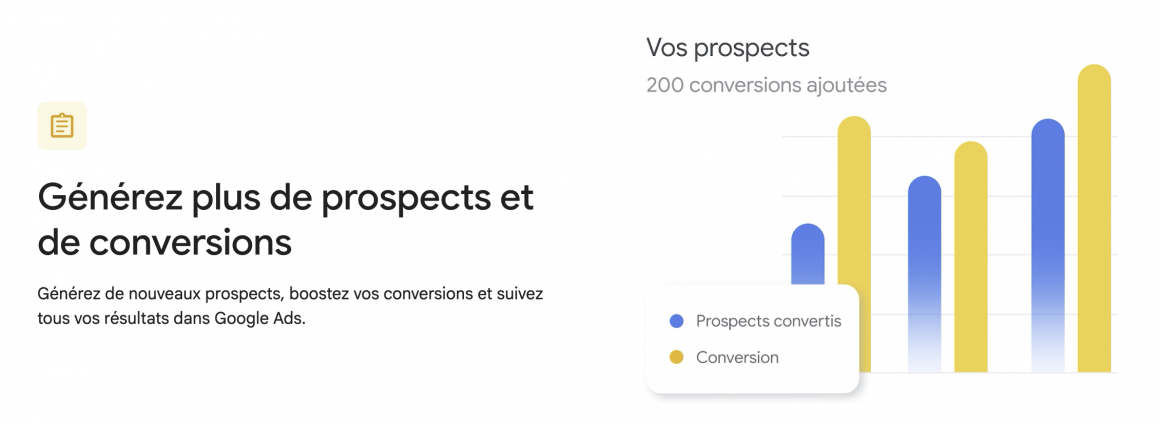The height and width of the screenshot is (424, 1160).
Task: Select the "Prospects convertis" legend label
Action: point(768,321)
